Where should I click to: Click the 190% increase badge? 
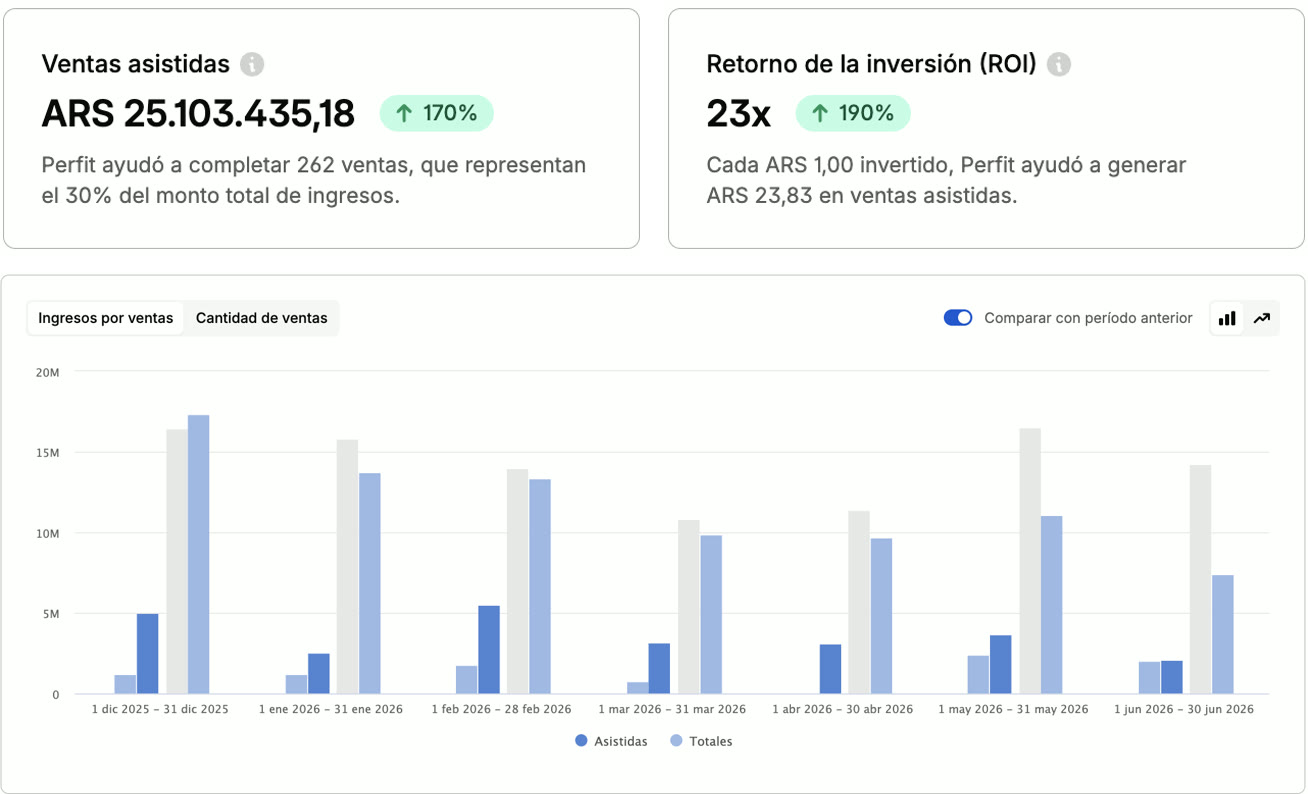coord(853,113)
